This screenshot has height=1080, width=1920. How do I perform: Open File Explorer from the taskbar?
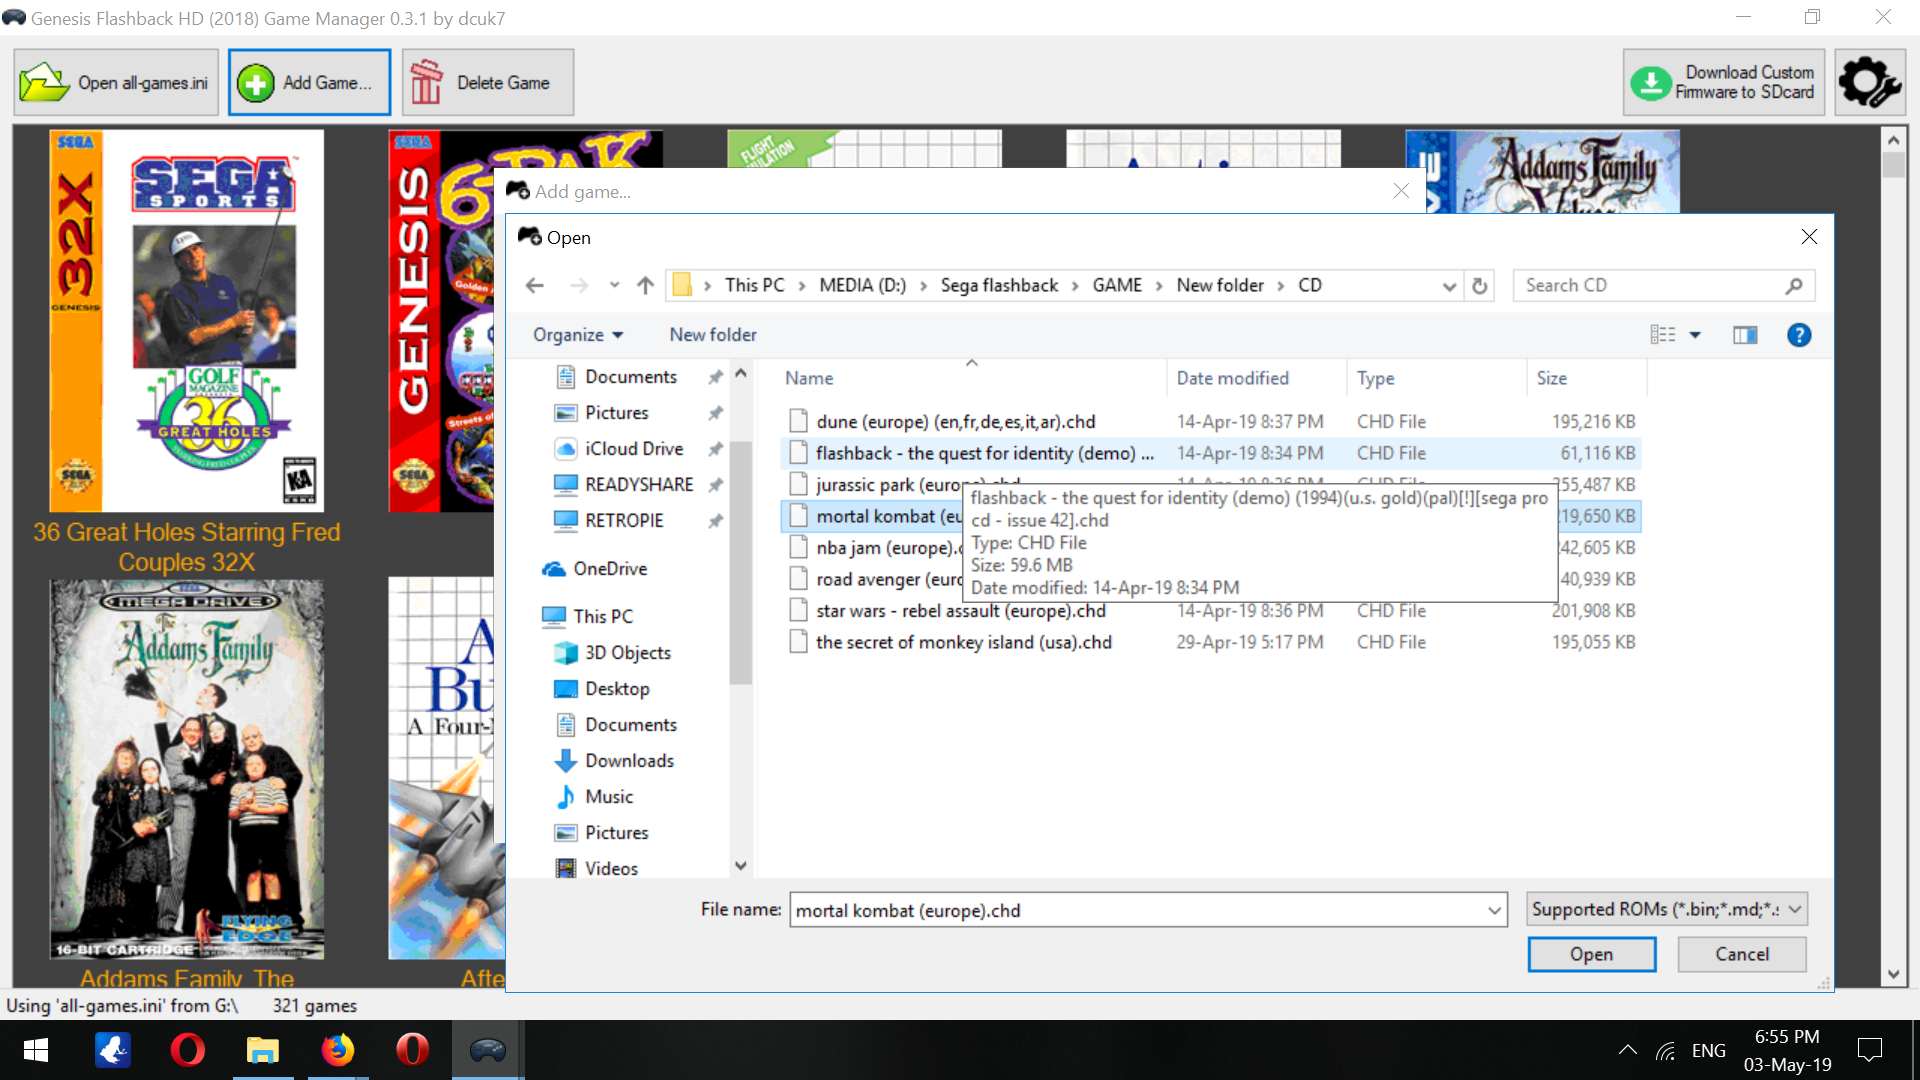(262, 1050)
